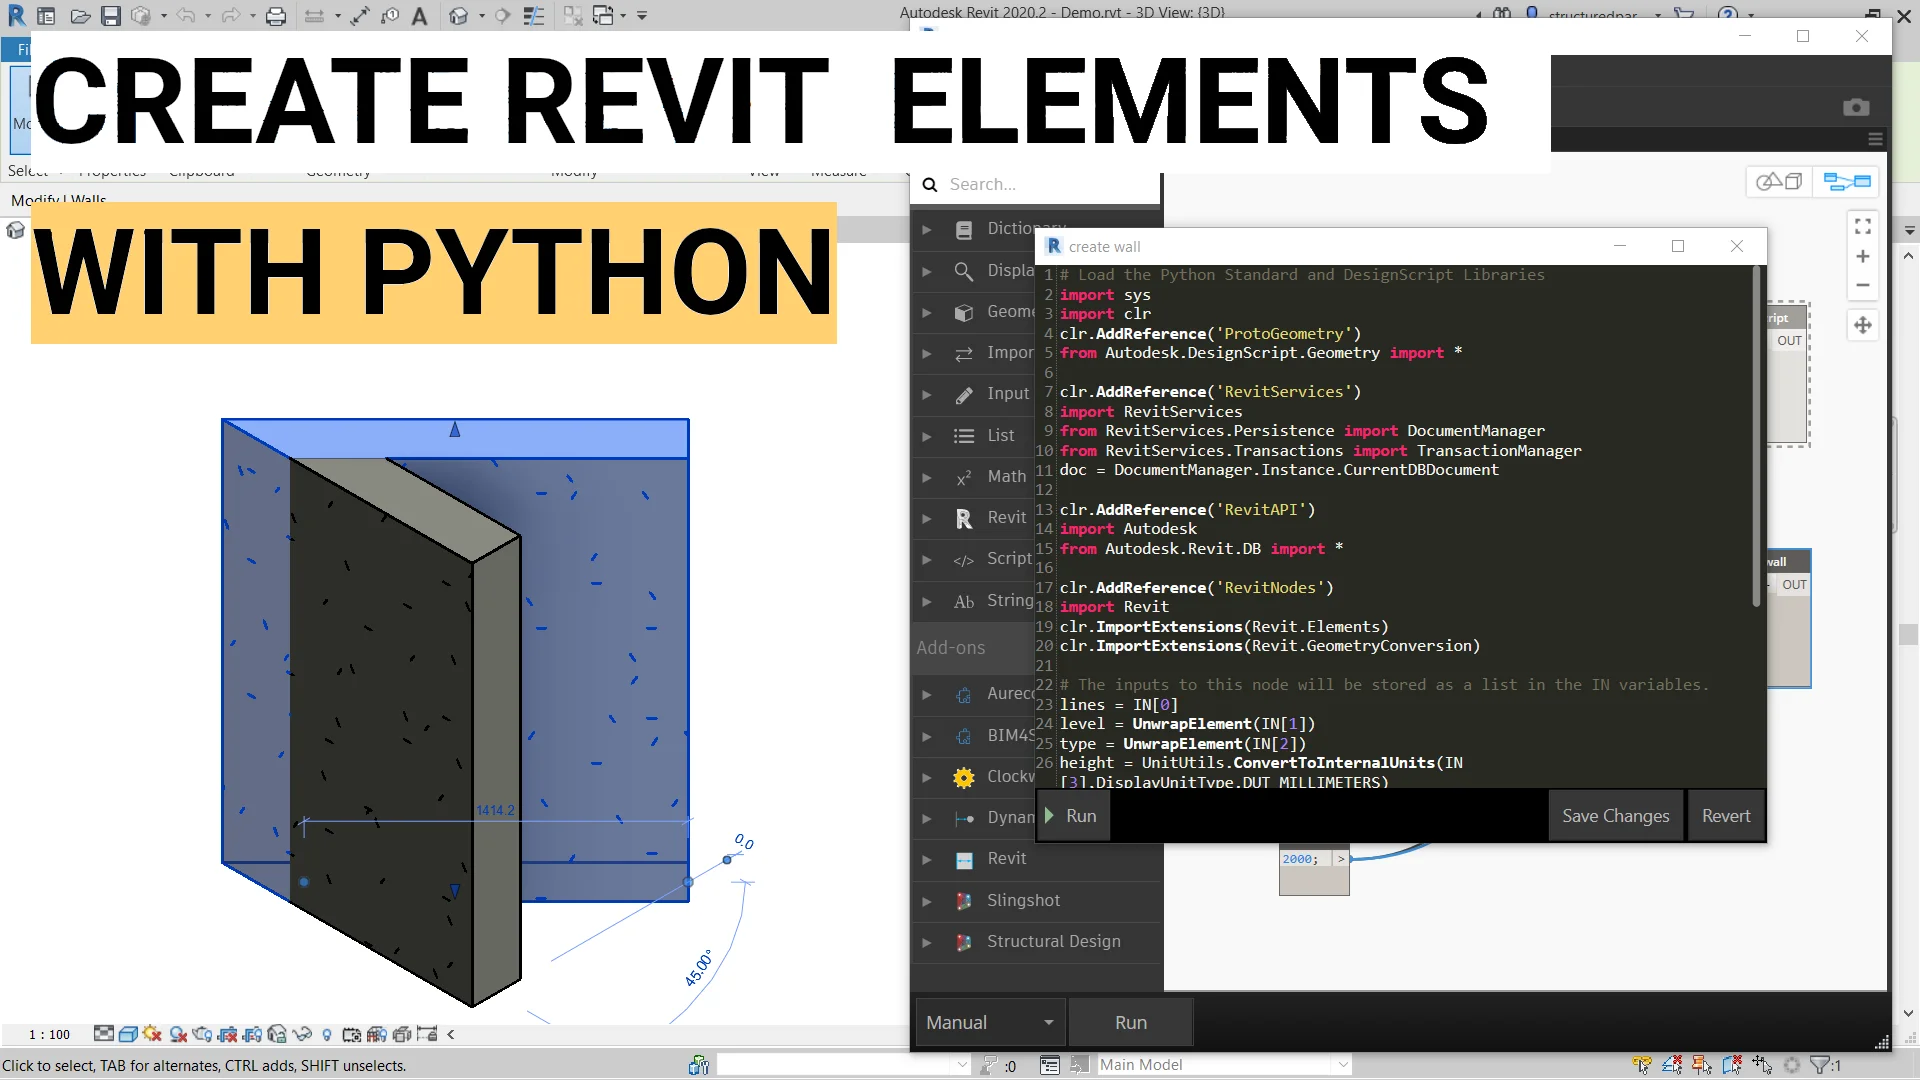This screenshot has height=1080, width=1920.
Task: Open the Manual run mode dropdown
Action: 989,1022
